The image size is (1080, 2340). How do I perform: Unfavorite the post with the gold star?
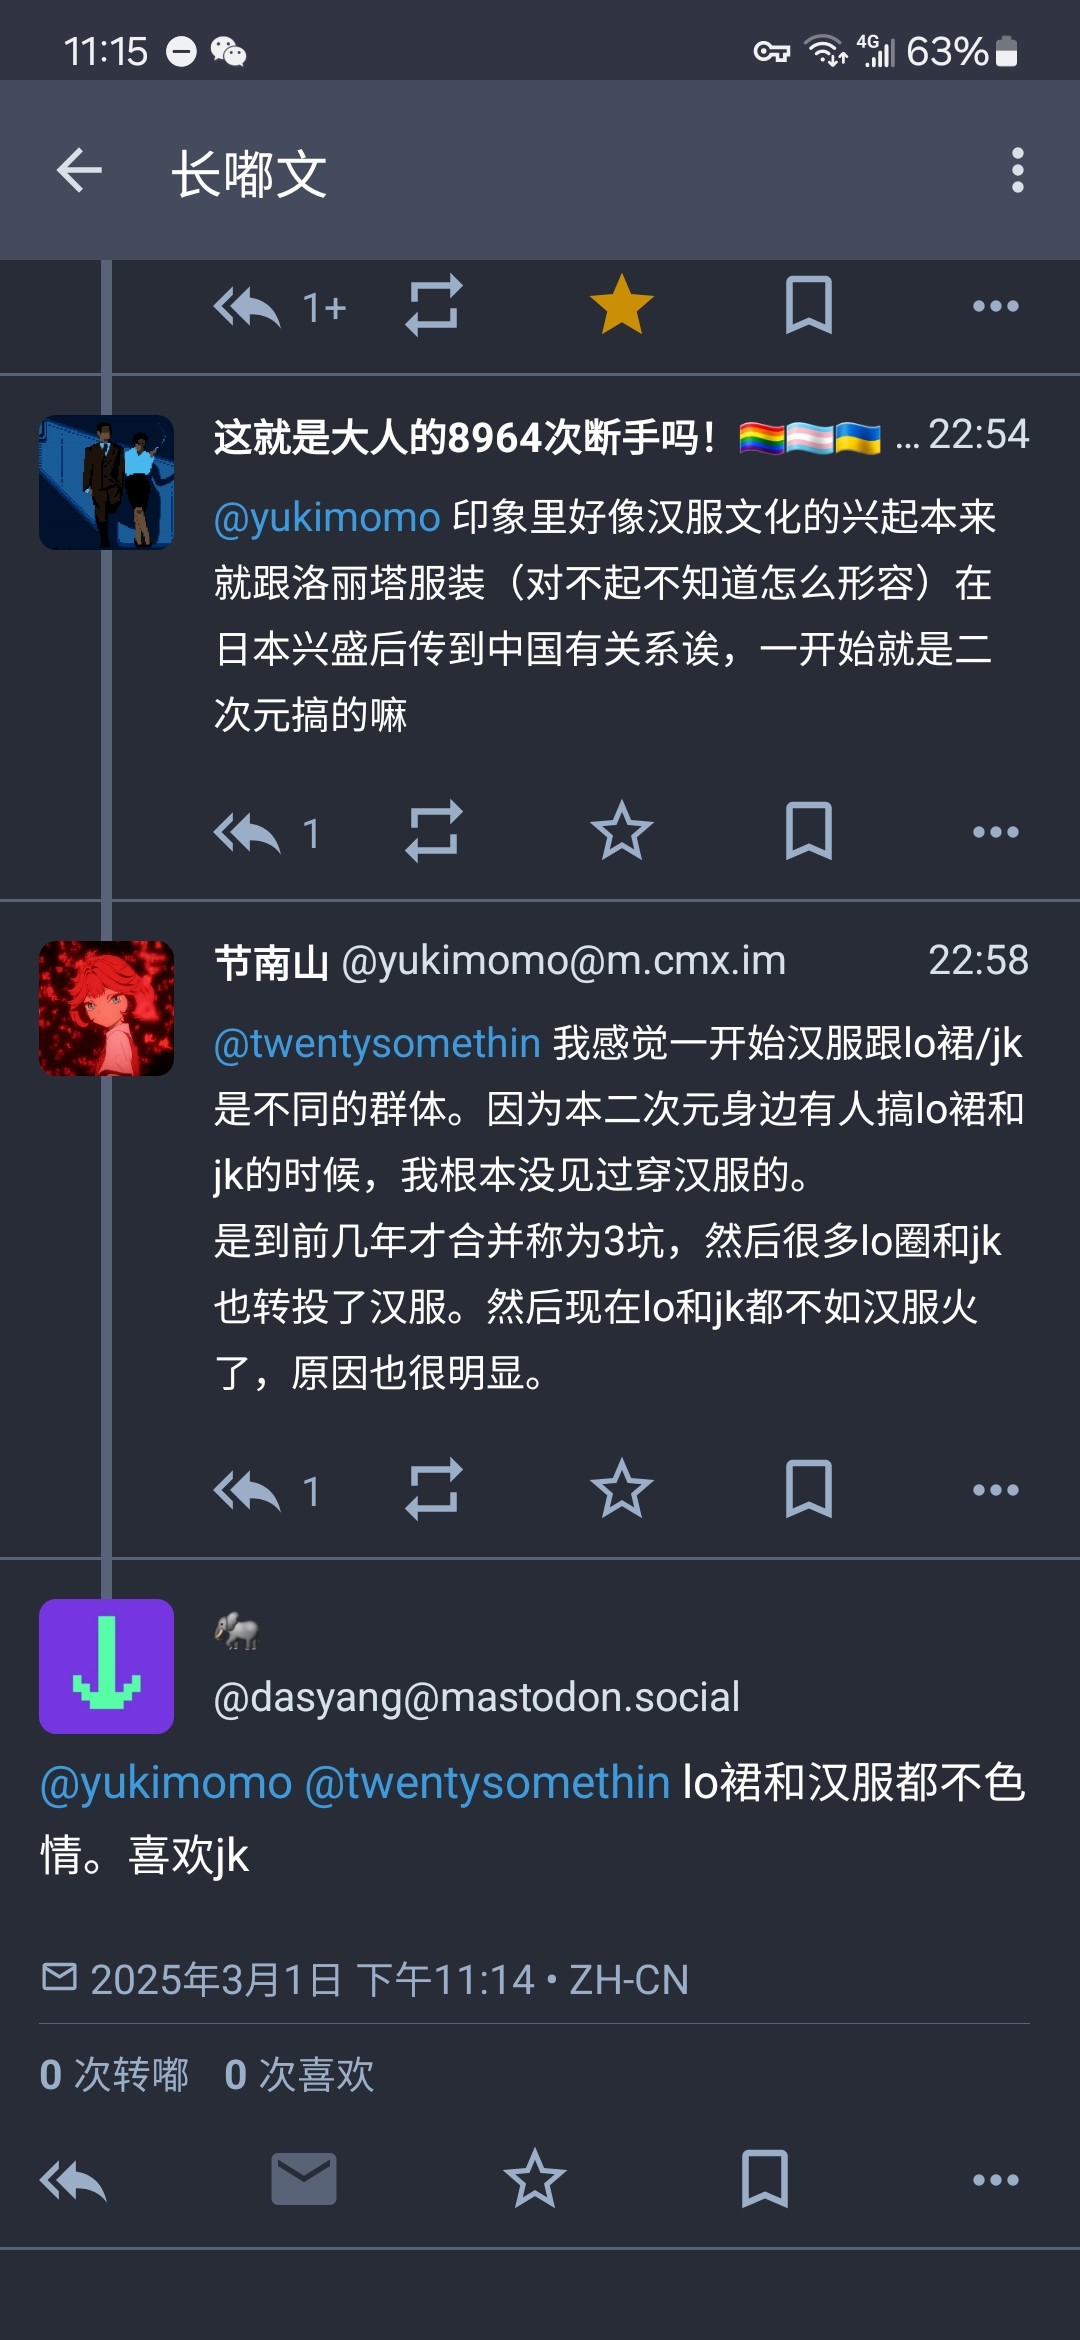[621, 305]
